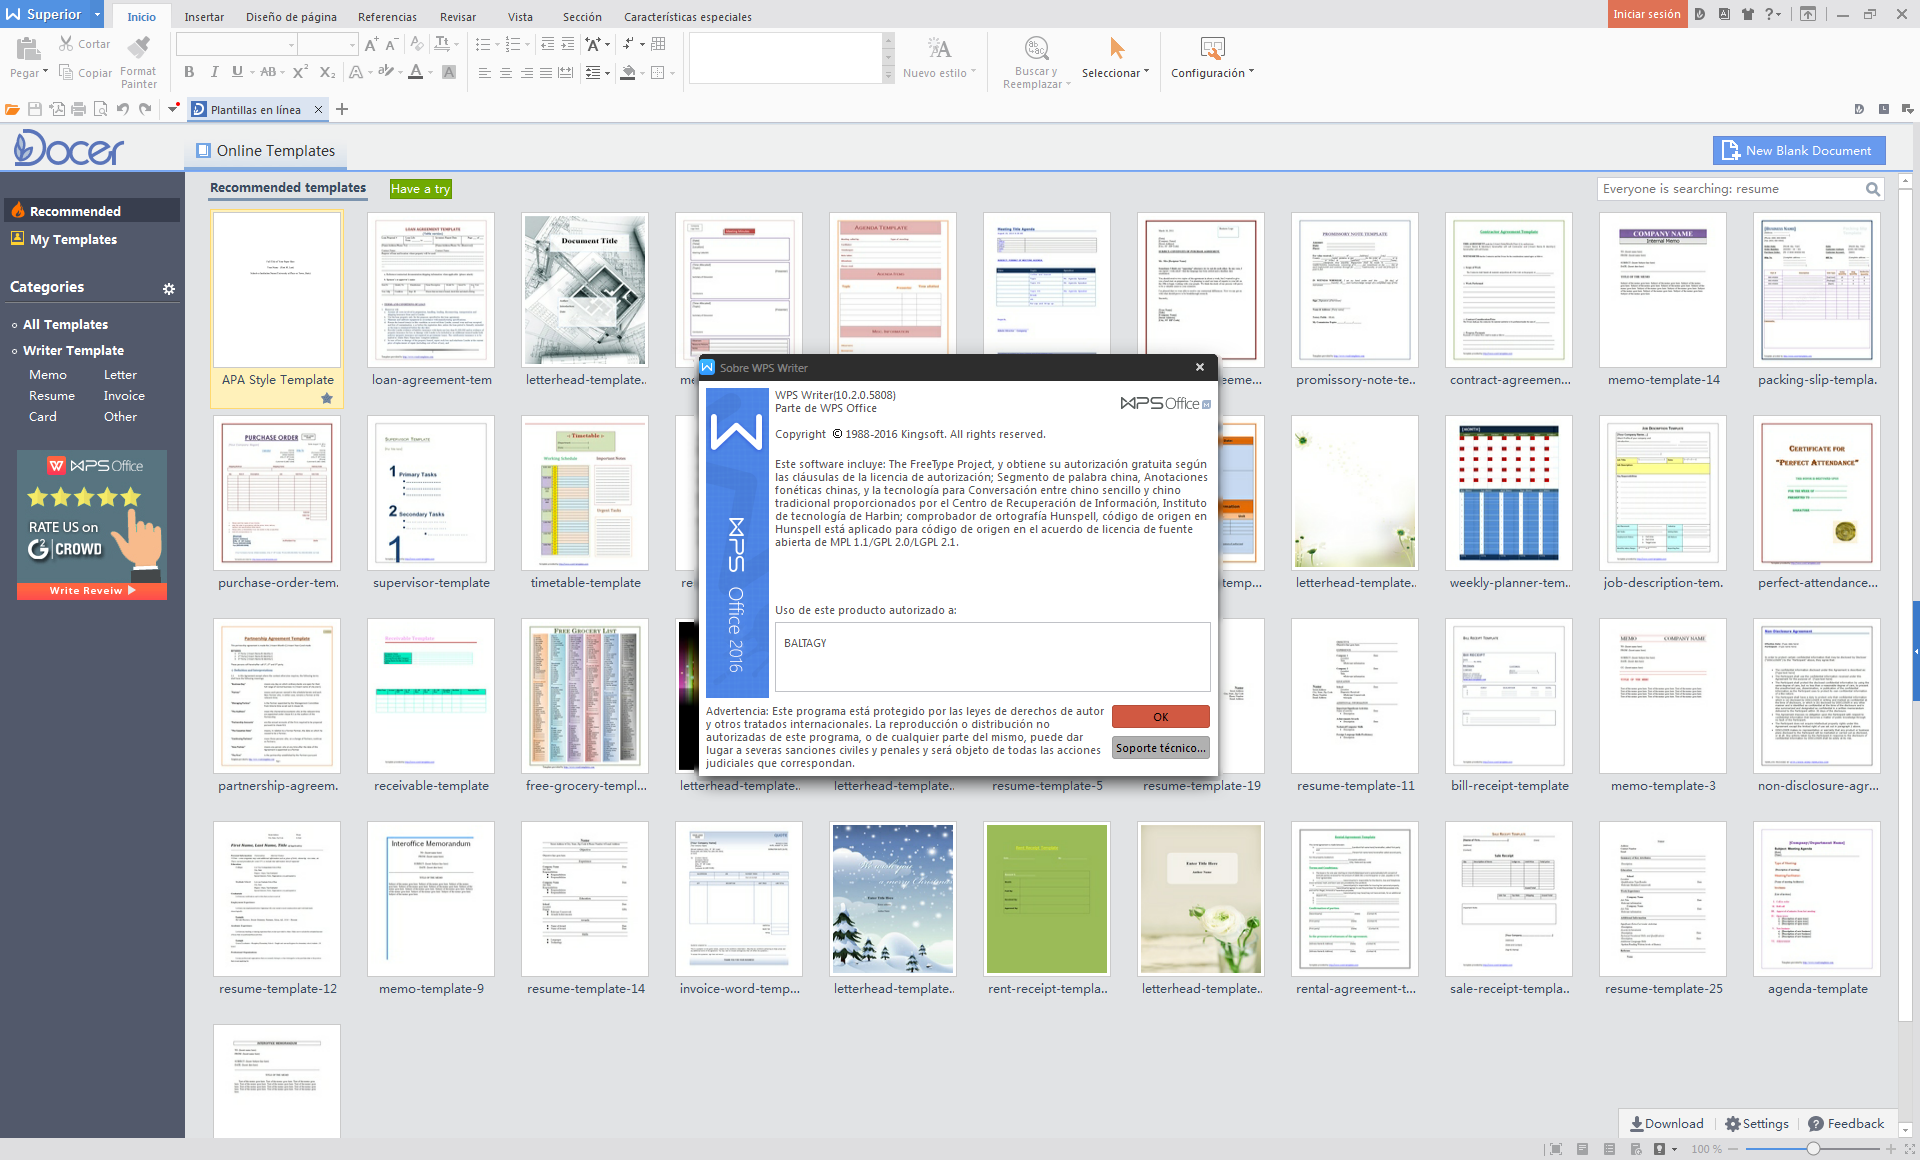Screen dimensions: 1920x1160
Task: Select the Resume category in sidebar
Action: tap(52, 396)
